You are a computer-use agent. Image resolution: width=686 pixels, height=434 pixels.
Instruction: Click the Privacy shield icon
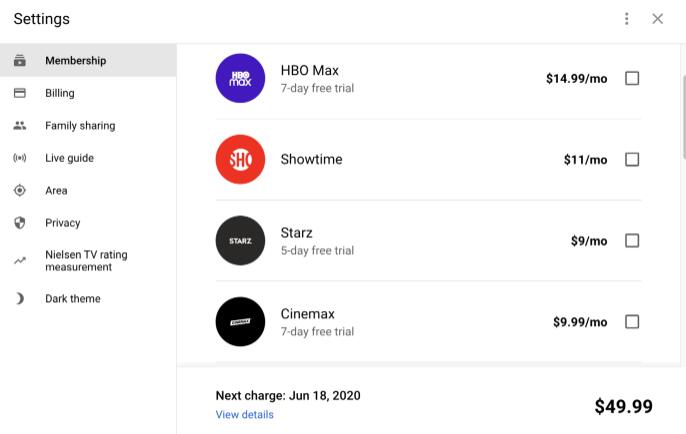tap(20, 223)
